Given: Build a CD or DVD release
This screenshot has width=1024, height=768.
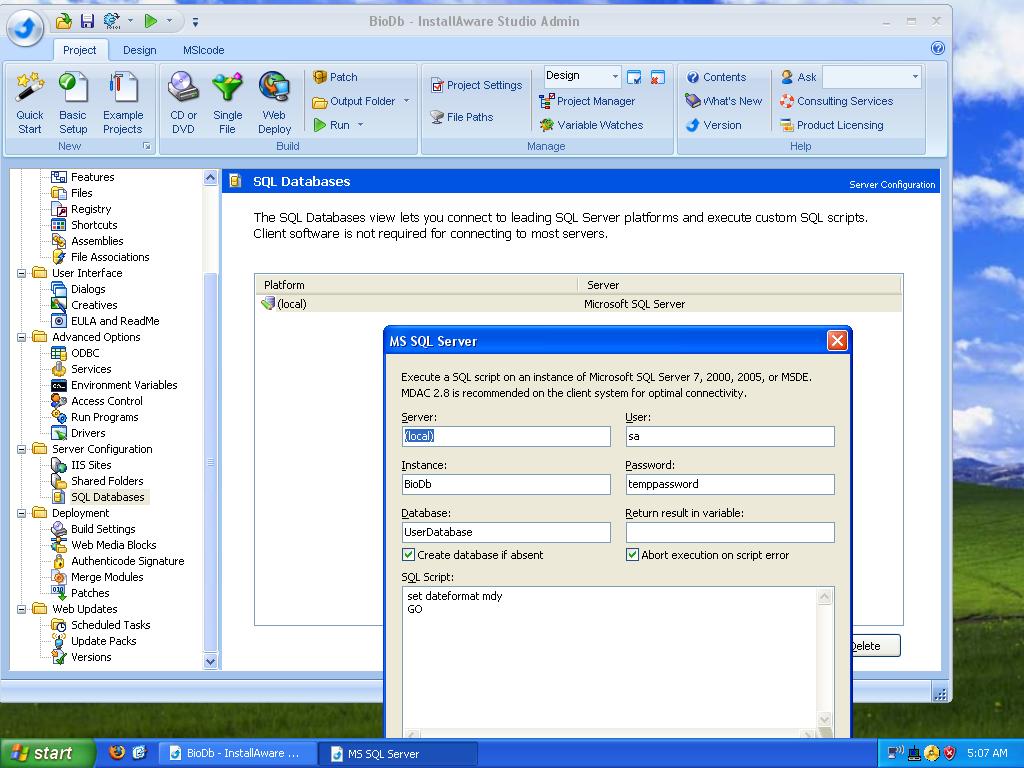Looking at the screenshot, I should click(183, 103).
